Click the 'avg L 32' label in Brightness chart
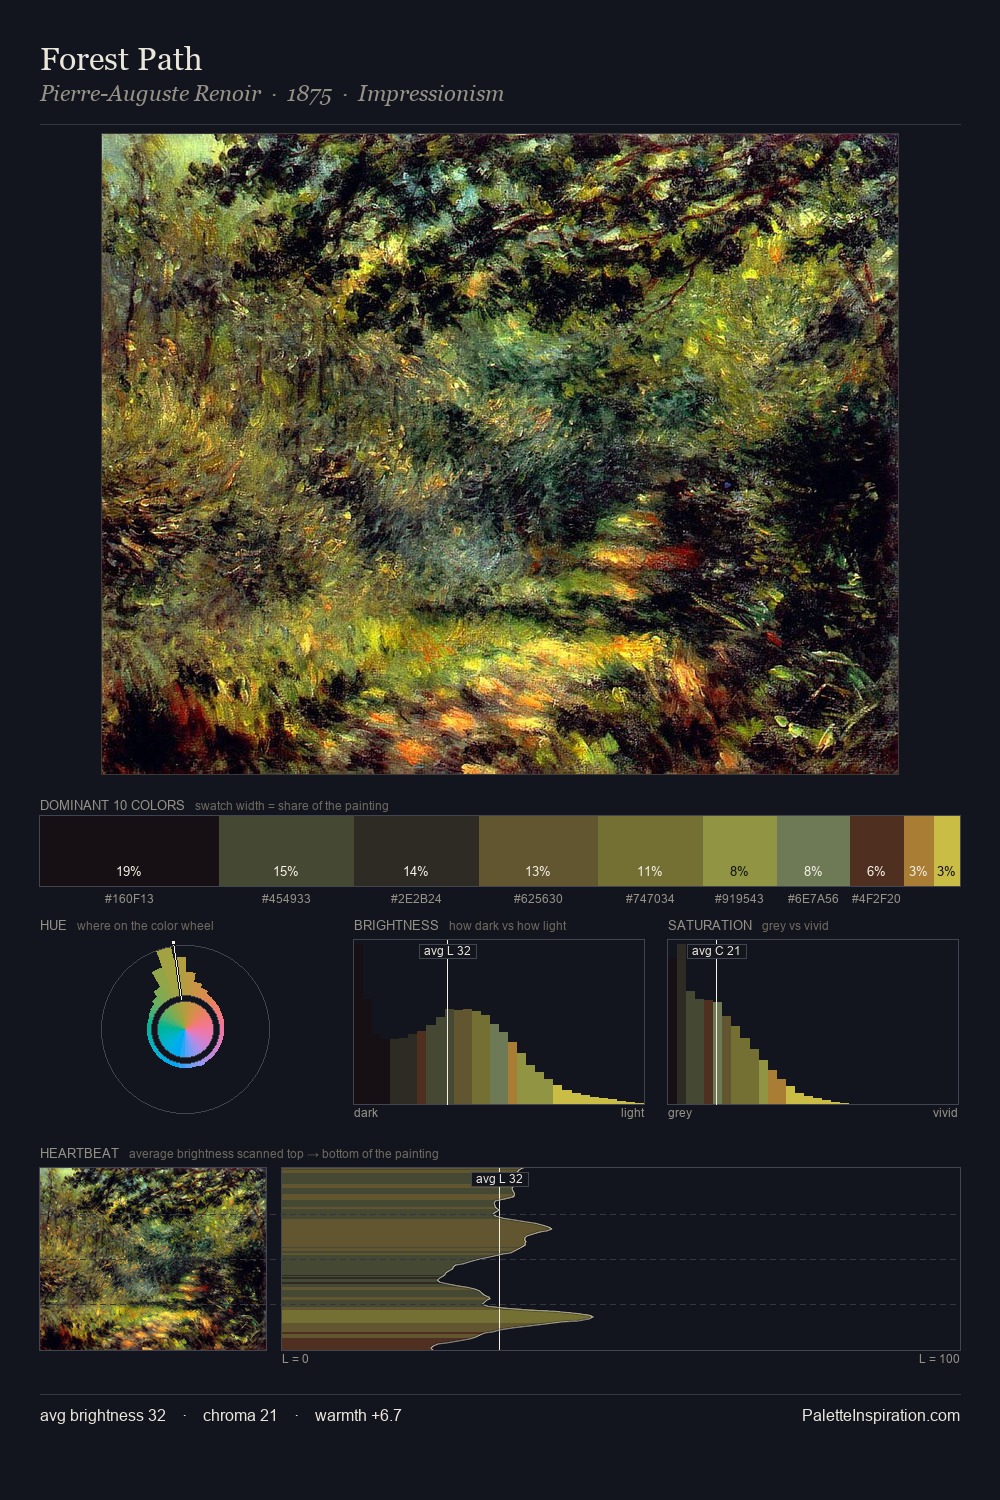The width and height of the screenshot is (1000, 1500). [x=447, y=951]
